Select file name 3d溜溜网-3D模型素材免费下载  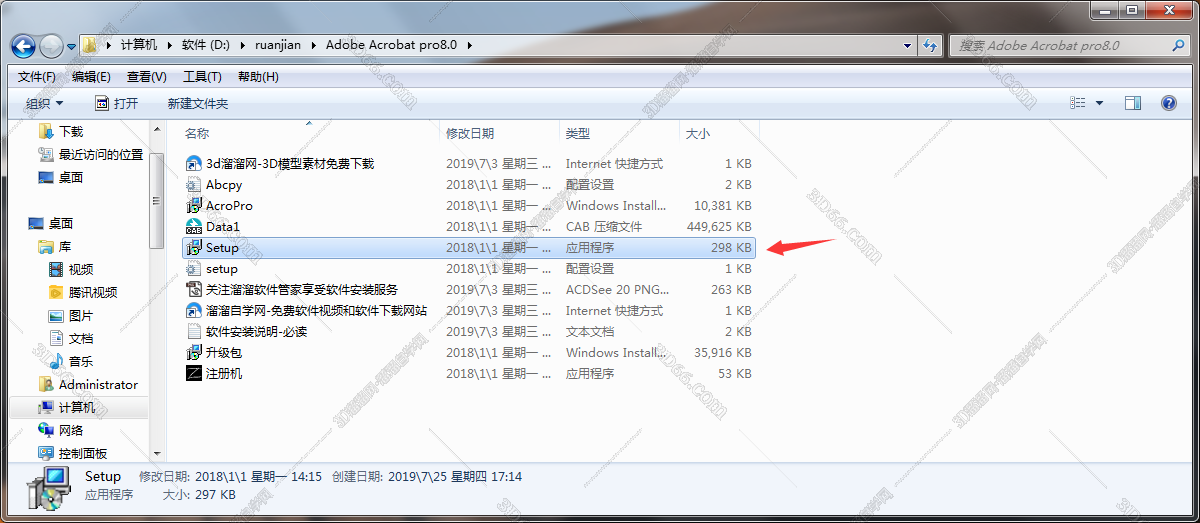[290, 163]
